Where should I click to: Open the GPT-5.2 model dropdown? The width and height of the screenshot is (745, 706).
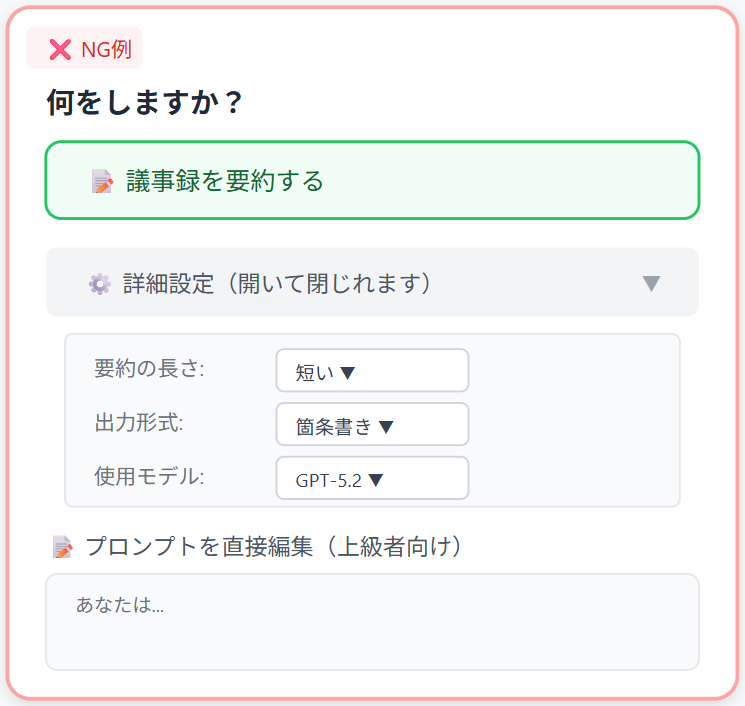371,479
